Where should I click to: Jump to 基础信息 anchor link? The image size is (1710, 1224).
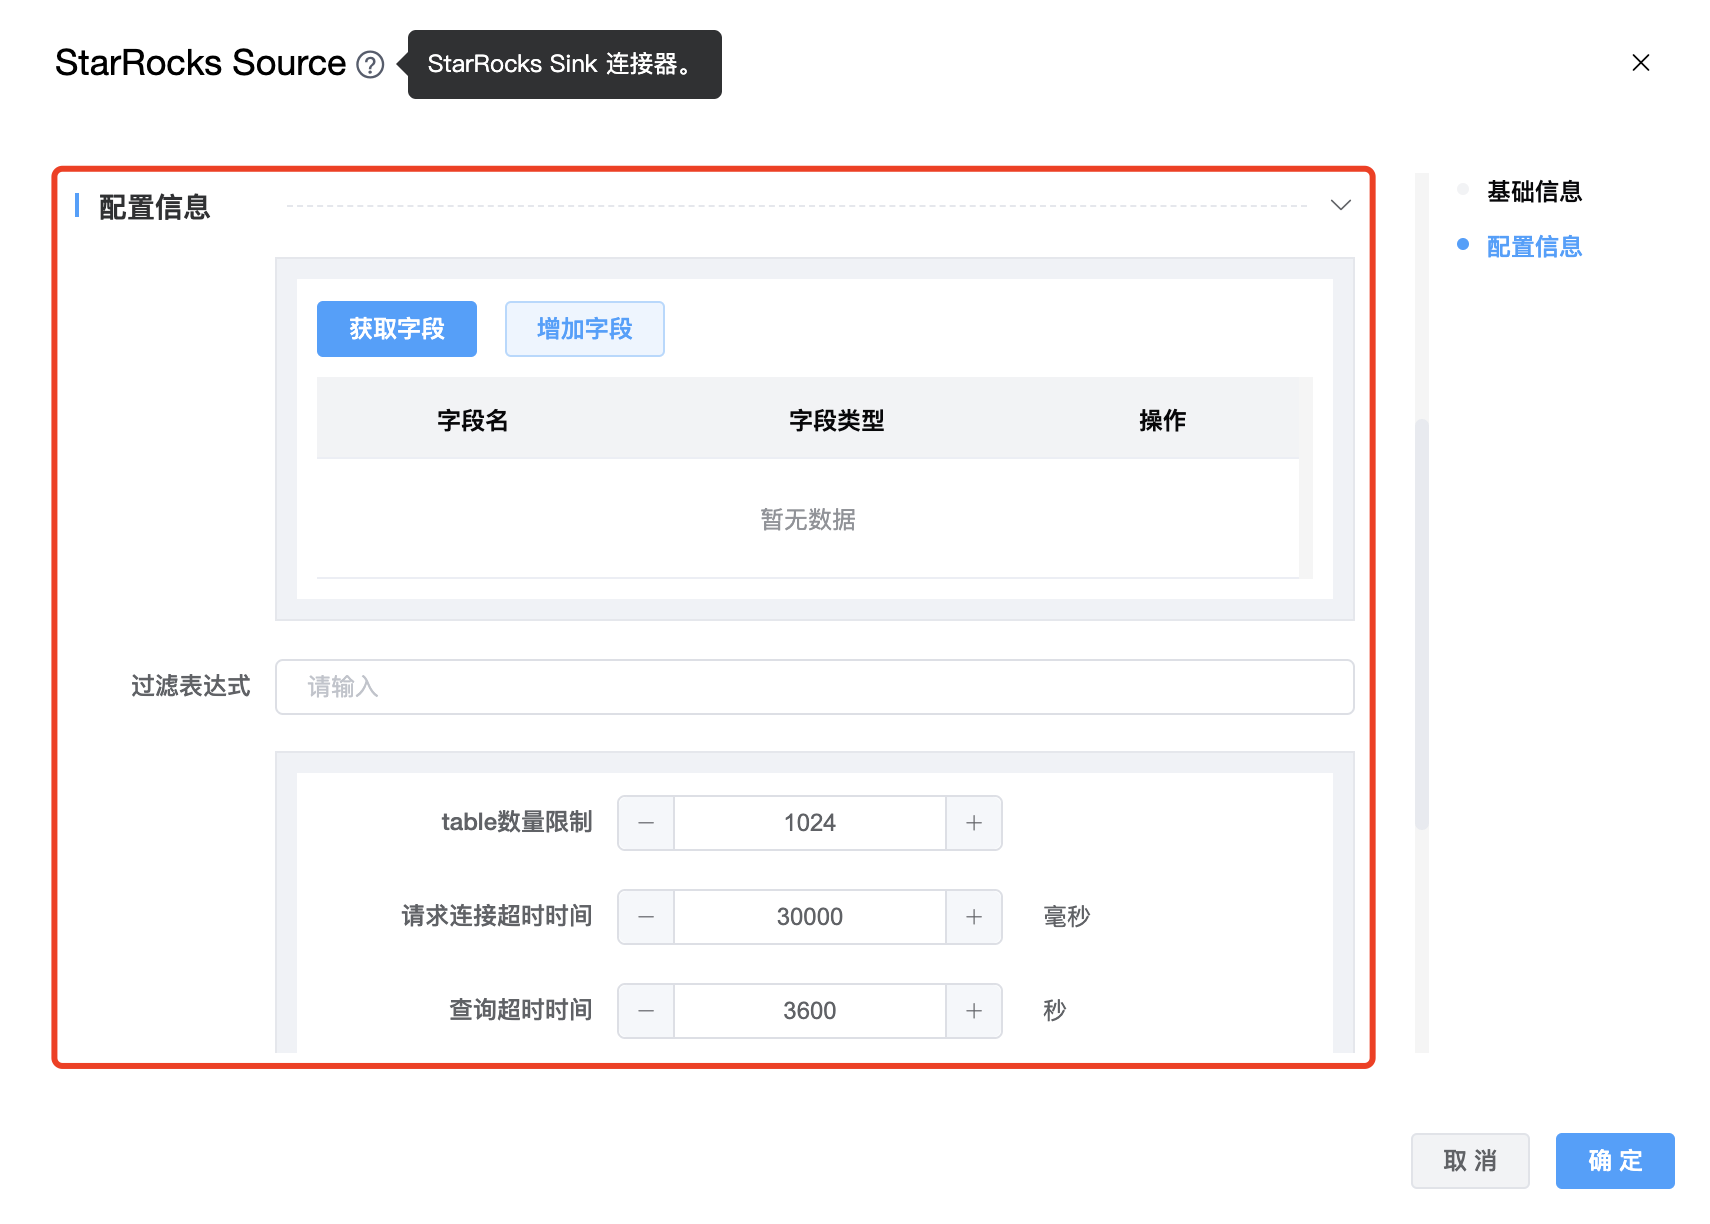1533,192
